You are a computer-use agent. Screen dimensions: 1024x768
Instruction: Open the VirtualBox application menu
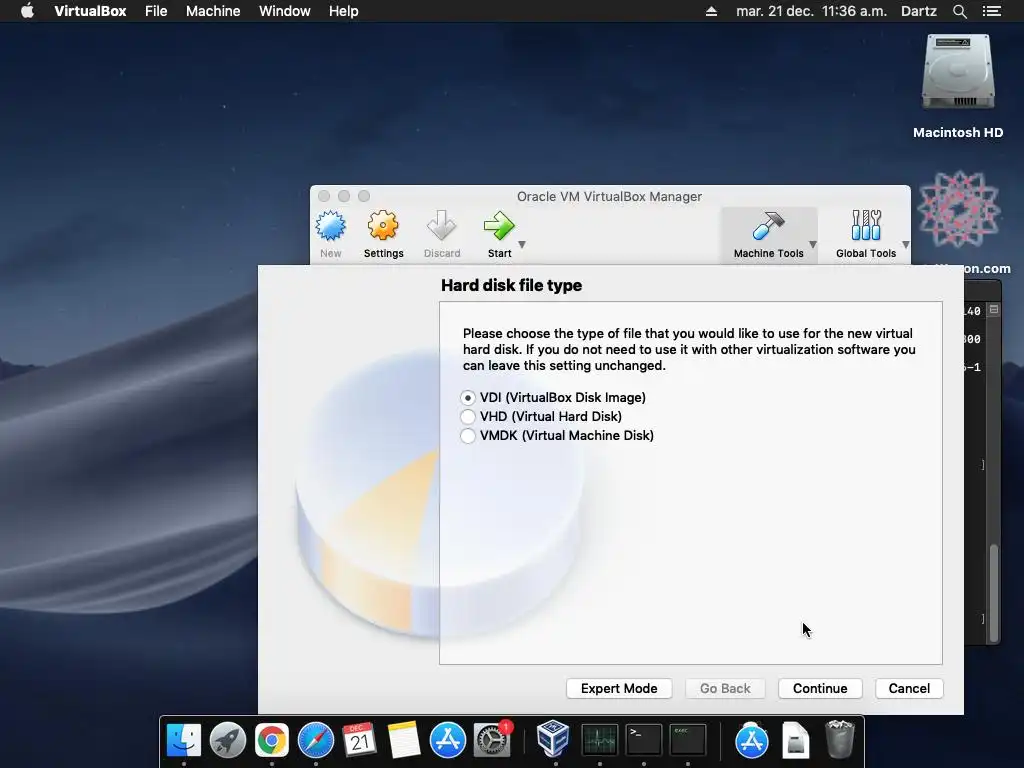tap(90, 11)
